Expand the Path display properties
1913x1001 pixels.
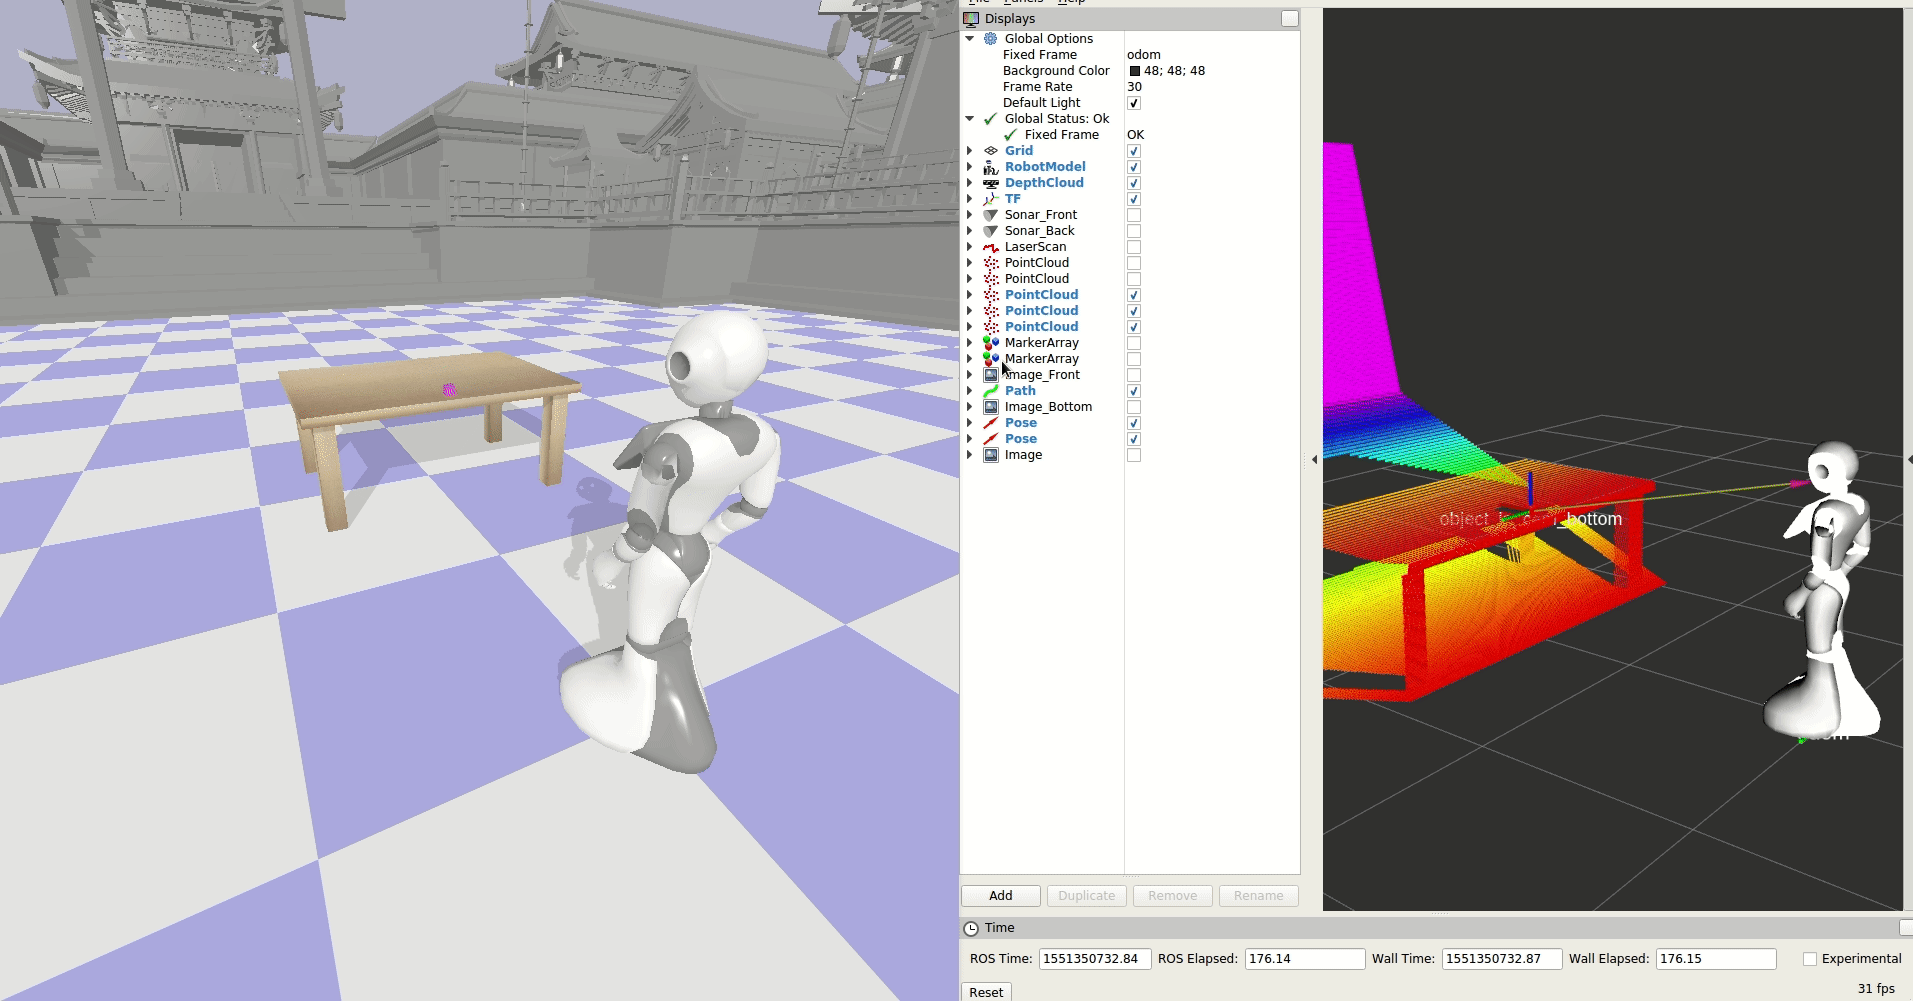tap(969, 390)
